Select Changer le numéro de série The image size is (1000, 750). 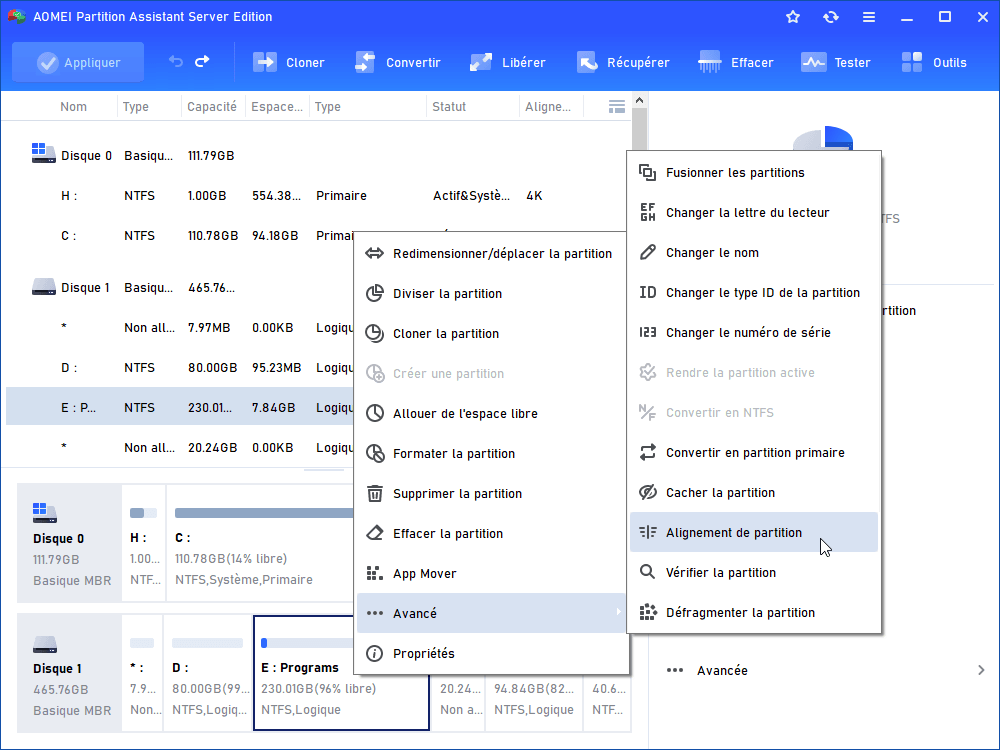coord(754,332)
